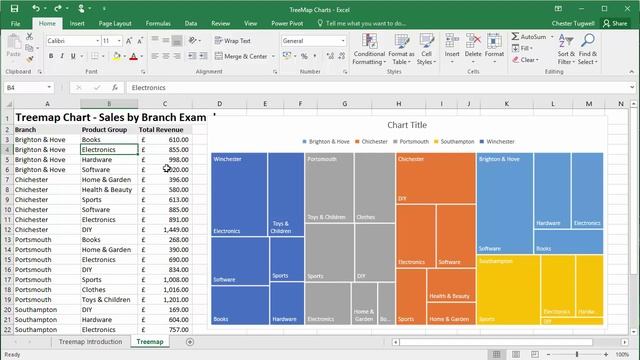
Task: Open Format as Table gallery
Action: click(401, 49)
